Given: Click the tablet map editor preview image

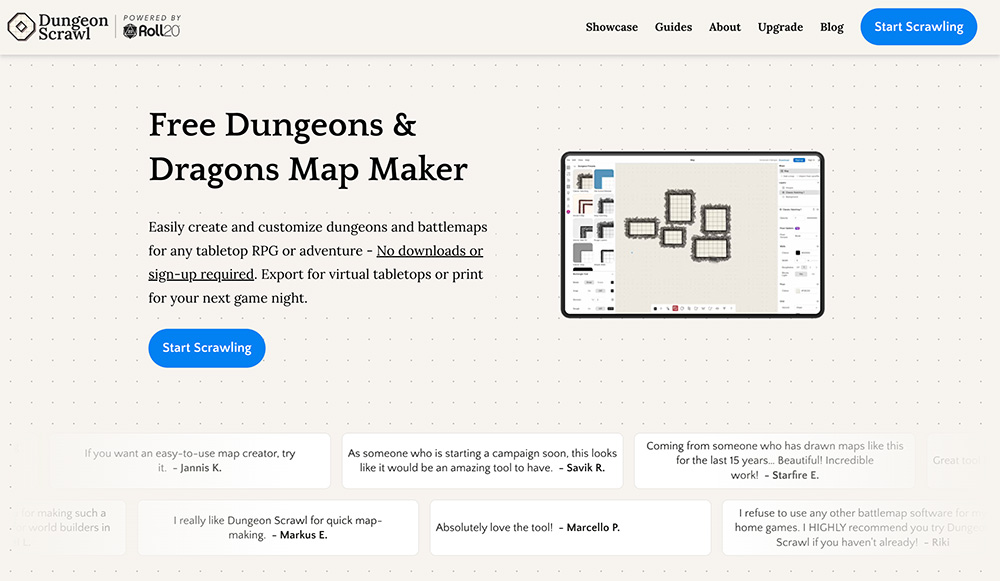Looking at the screenshot, I should tap(693, 235).
